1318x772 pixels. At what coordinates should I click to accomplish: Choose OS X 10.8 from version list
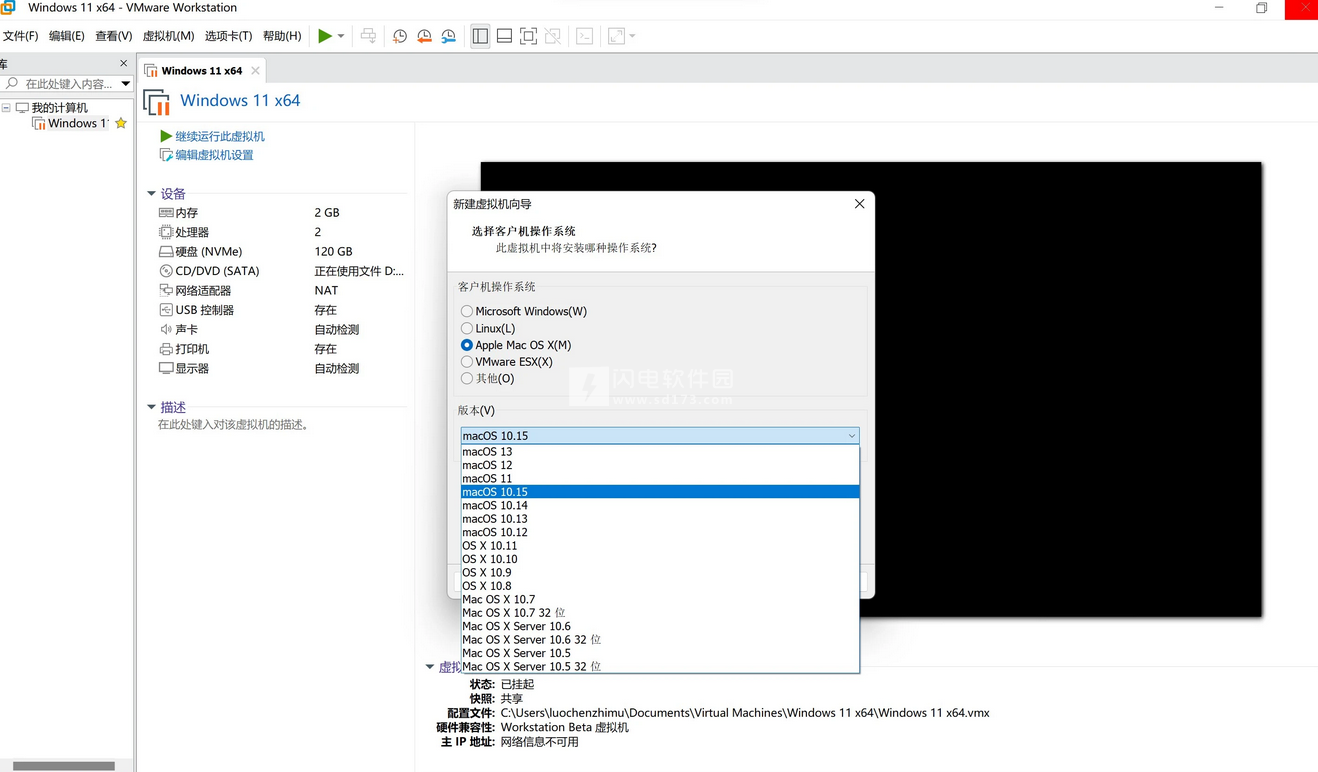click(x=660, y=586)
